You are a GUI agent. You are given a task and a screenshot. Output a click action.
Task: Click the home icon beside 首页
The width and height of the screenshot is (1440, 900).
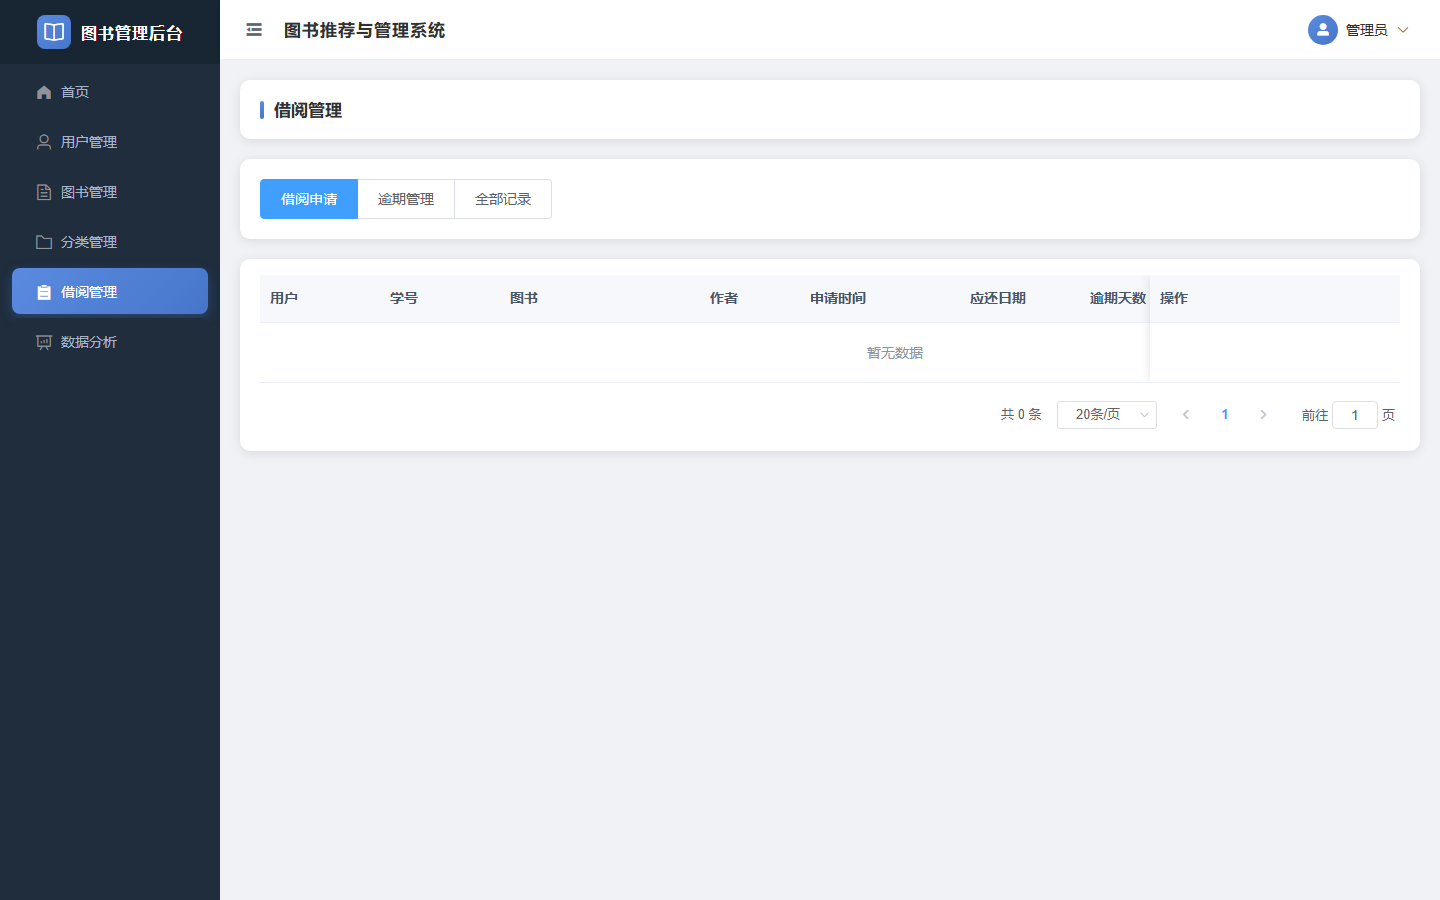44,92
